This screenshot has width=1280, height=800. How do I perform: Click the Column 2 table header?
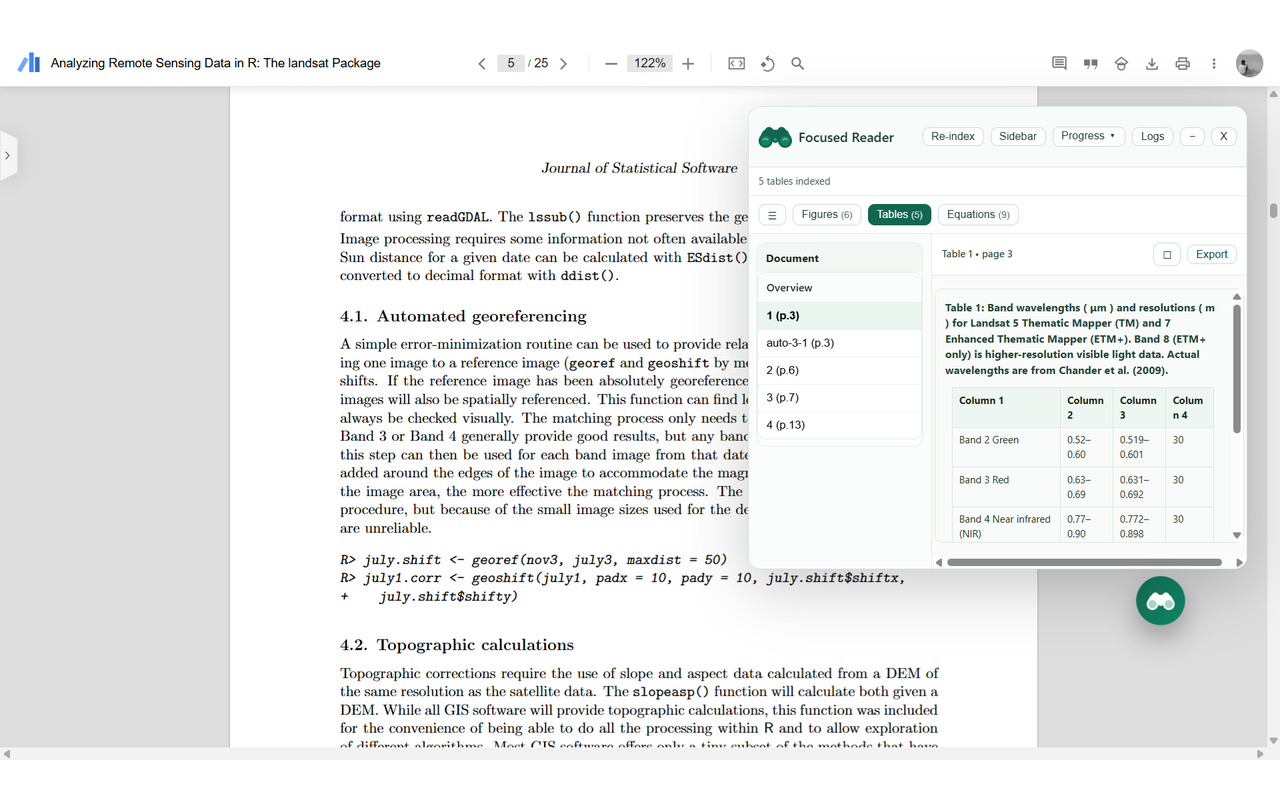(x=1085, y=408)
